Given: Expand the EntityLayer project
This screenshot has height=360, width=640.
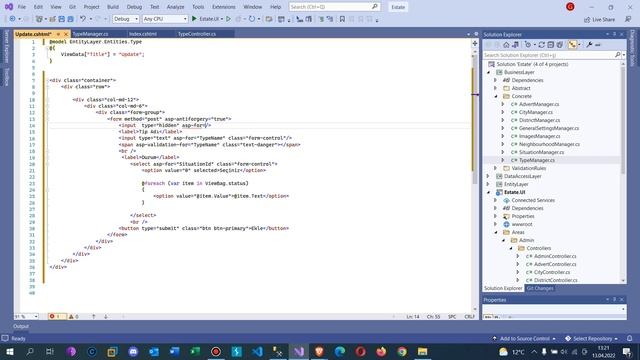Looking at the screenshot, I should click(x=489, y=184).
